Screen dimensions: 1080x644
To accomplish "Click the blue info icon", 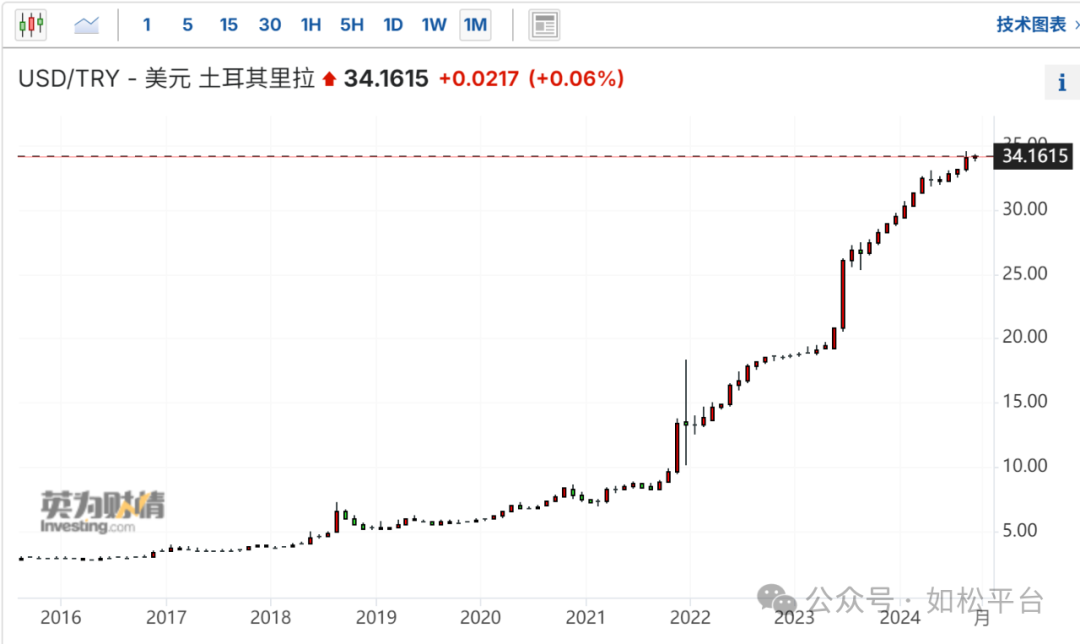I will [1061, 83].
